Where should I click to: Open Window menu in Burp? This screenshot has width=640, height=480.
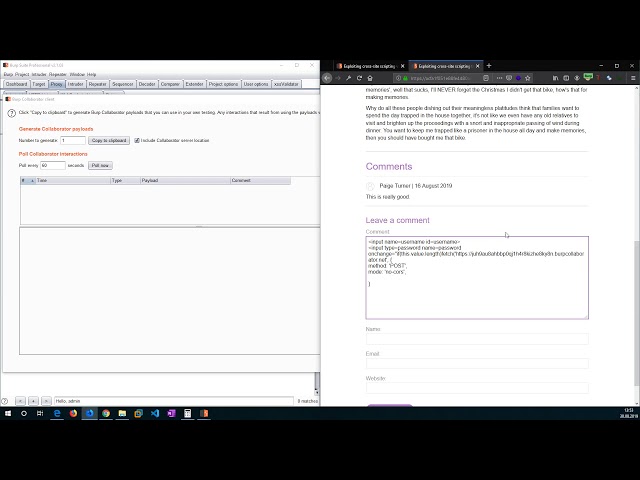[77, 75]
